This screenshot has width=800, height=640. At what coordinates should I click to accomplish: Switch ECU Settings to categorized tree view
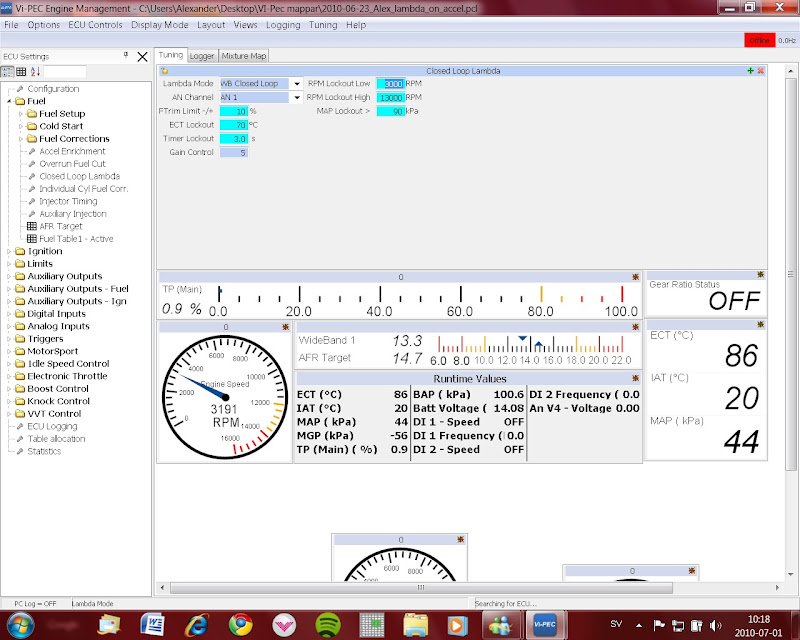click(8, 71)
